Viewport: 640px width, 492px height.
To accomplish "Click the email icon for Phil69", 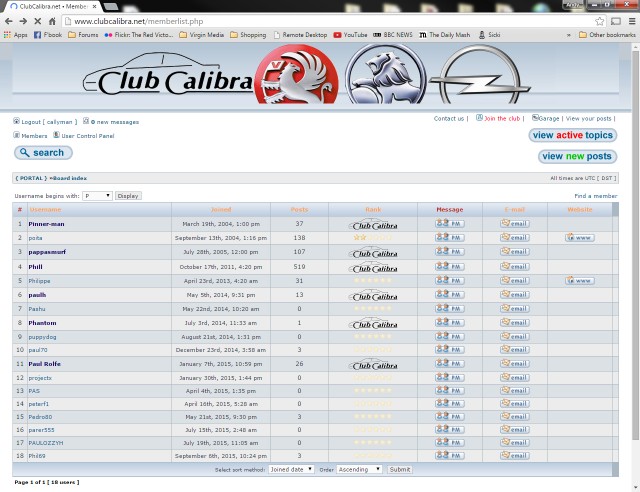I will (x=514, y=455).
